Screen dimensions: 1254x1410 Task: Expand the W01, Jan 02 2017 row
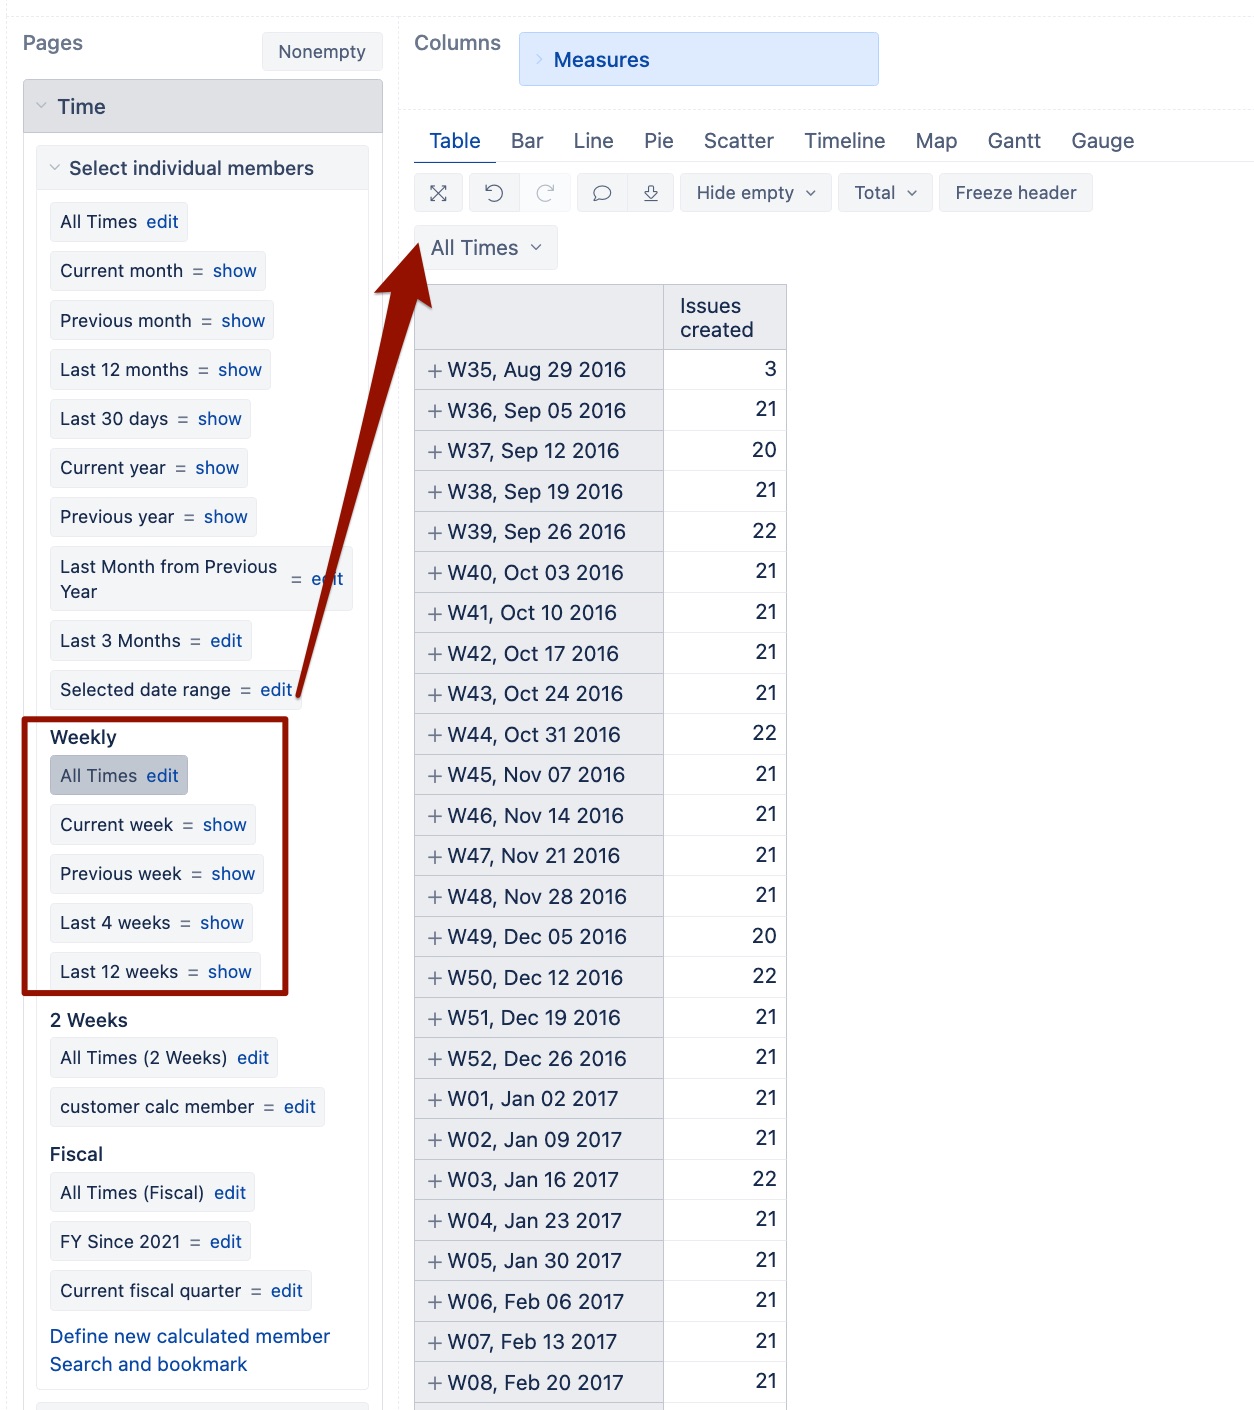tap(435, 1100)
